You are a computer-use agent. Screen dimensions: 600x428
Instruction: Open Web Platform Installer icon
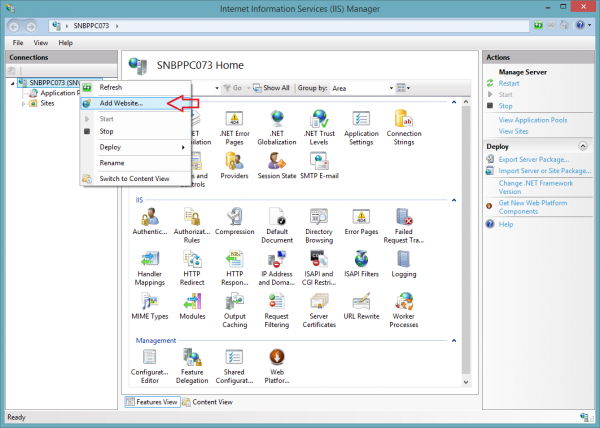277,366
